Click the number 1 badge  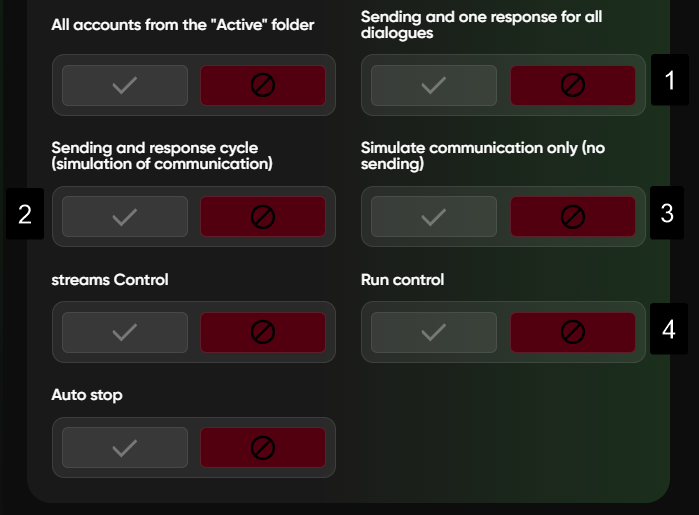669,81
